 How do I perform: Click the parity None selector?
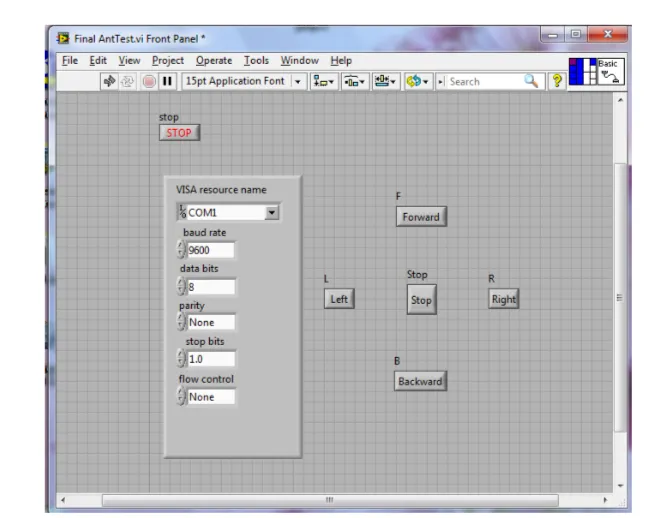point(211,323)
